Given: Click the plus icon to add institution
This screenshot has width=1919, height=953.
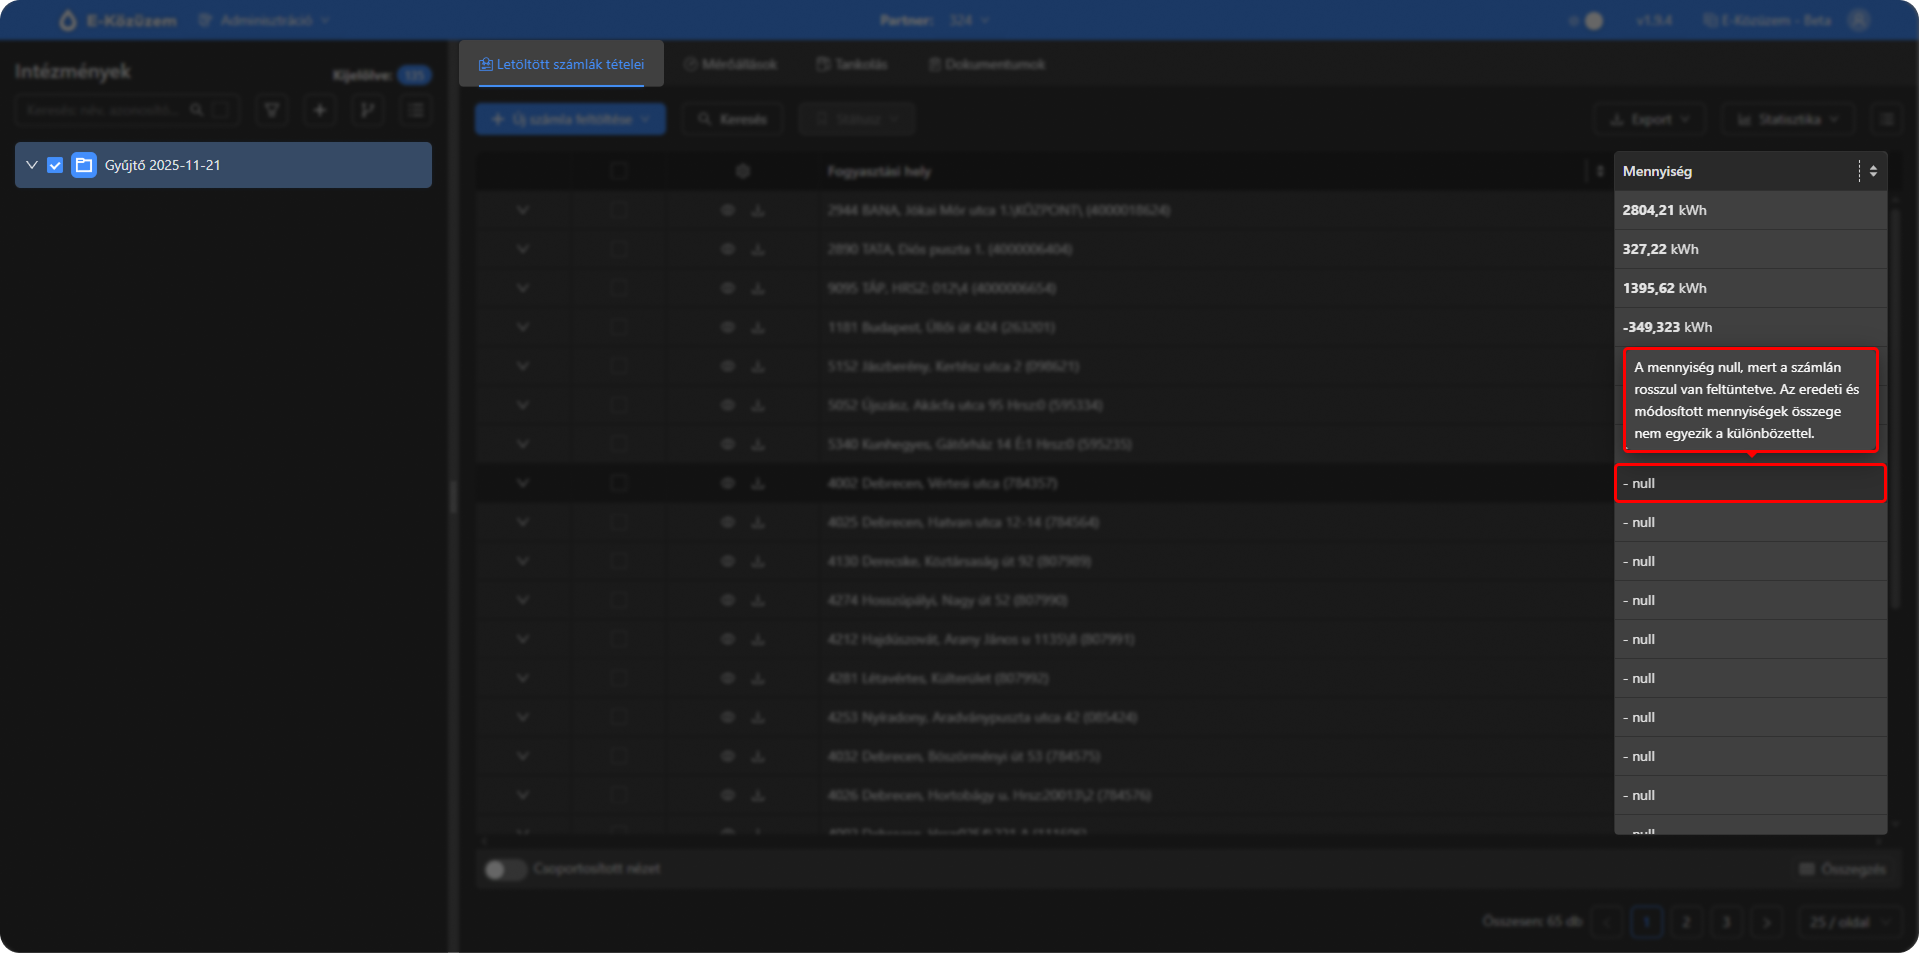Looking at the screenshot, I should [320, 110].
